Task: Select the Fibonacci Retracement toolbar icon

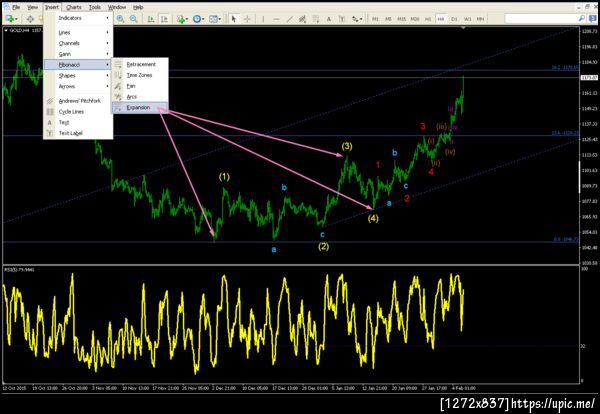Action: click(x=316, y=19)
